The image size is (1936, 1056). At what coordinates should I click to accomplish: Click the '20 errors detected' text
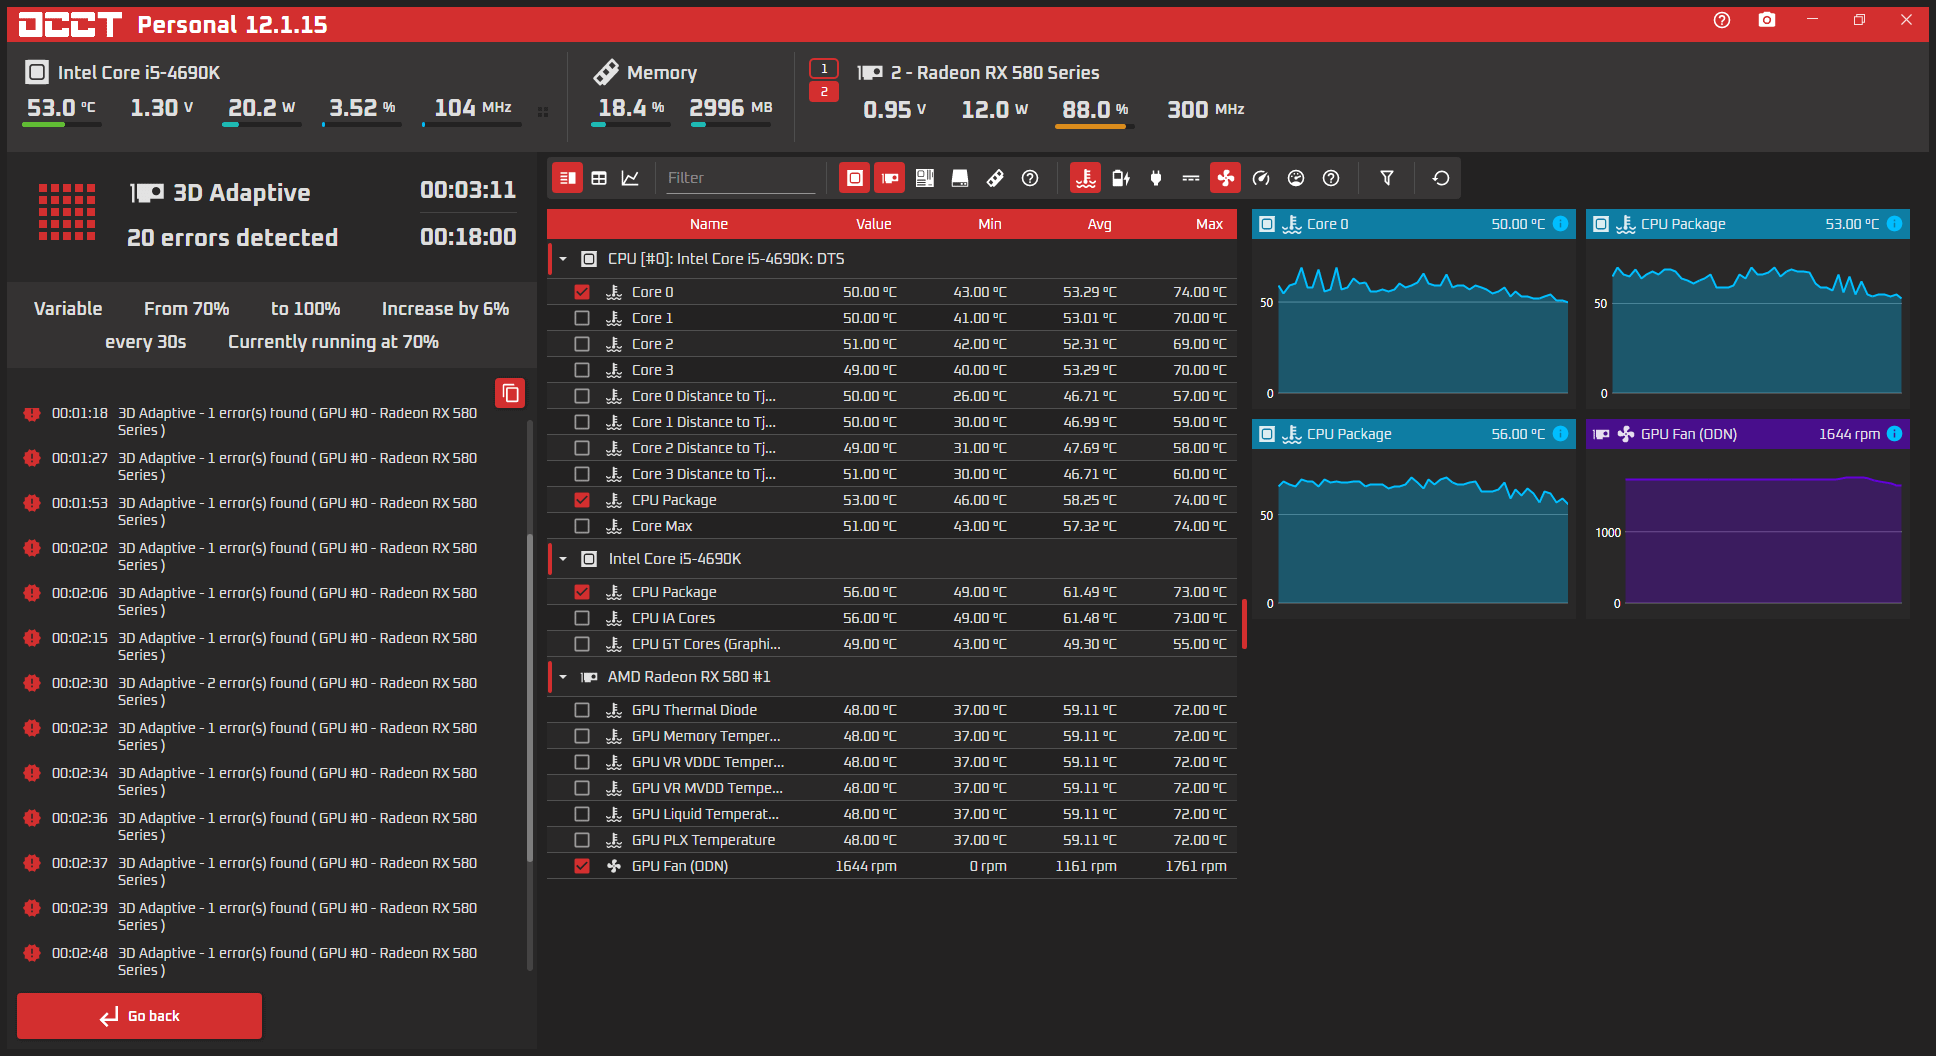pos(233,238)
